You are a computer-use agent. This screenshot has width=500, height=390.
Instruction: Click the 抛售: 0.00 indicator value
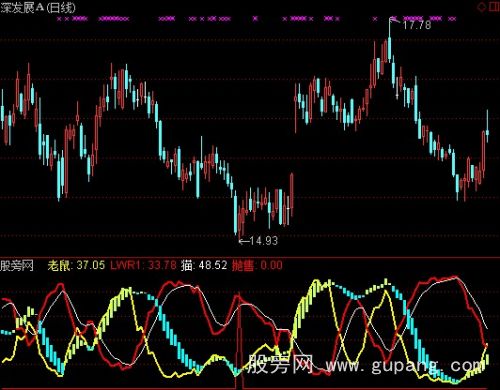pyautogui.click(x=257, y=265)
